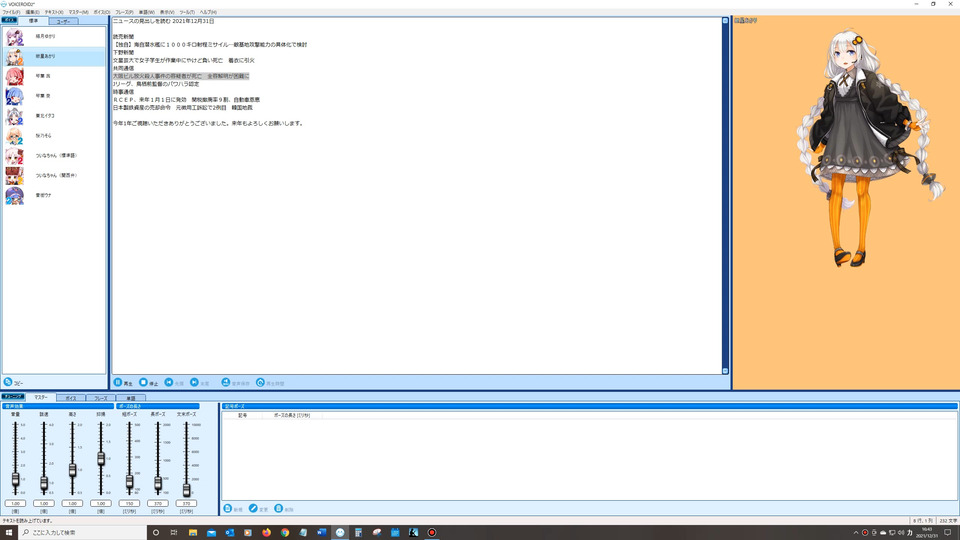Open the Windows Start menu

point(9,532)
